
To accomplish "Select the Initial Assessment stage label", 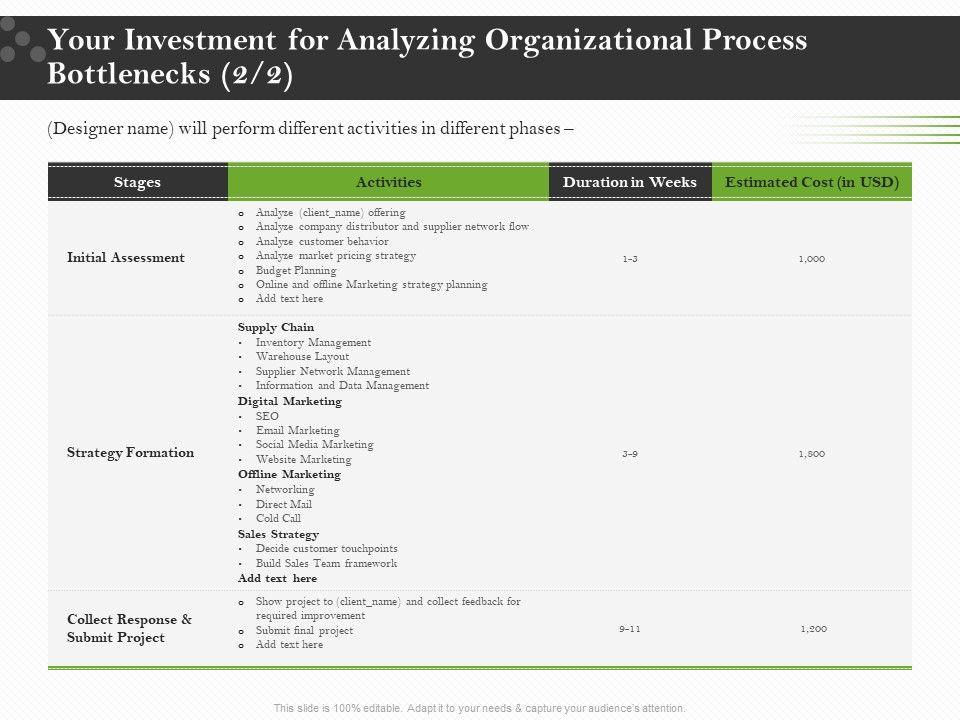I will coord(126,257).
